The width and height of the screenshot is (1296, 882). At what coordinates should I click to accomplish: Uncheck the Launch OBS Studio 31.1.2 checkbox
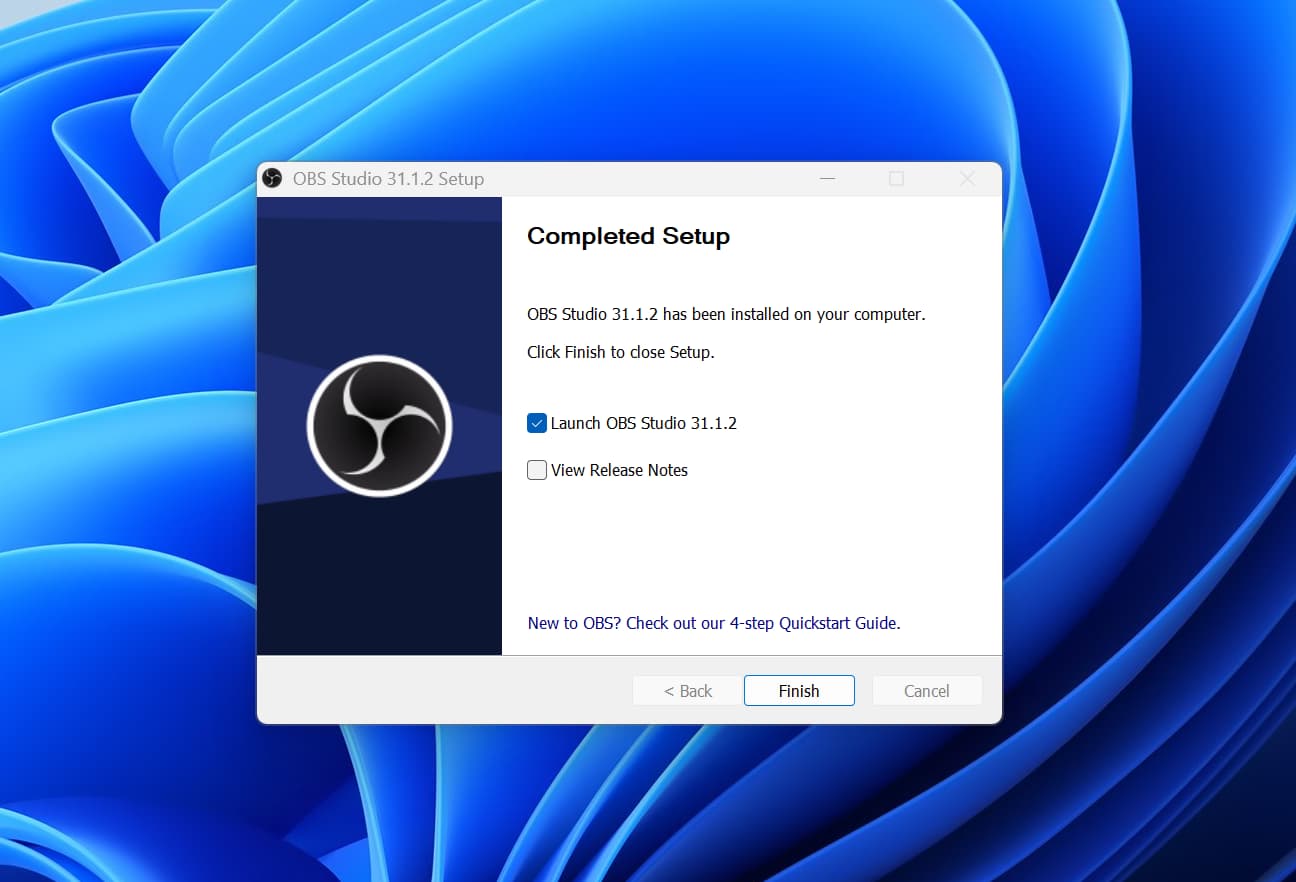point(537,423)
